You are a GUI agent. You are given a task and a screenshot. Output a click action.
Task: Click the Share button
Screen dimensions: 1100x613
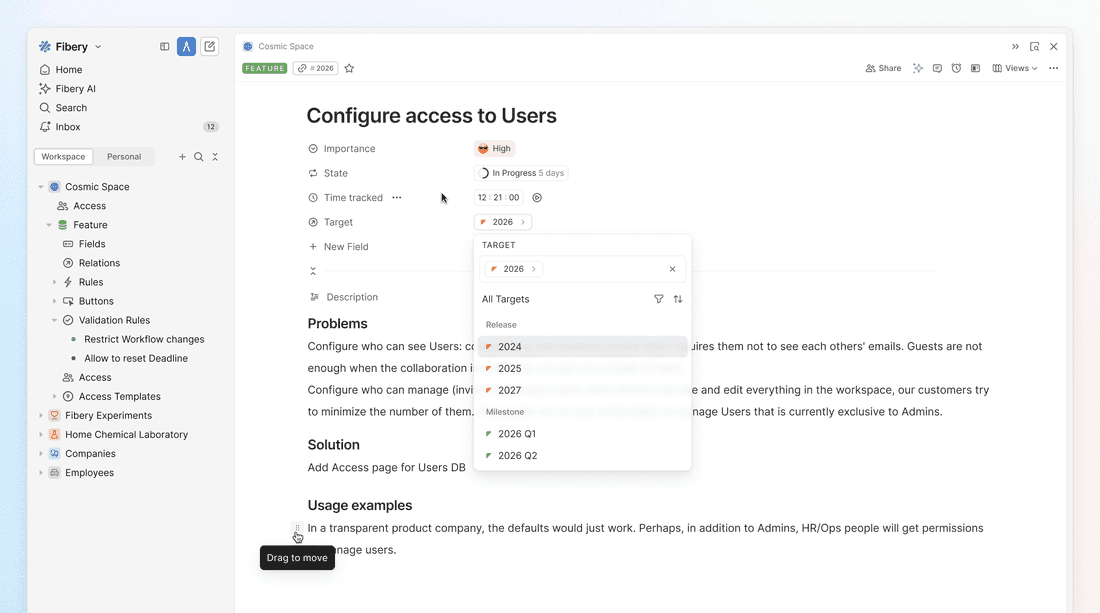[x=883, y=69]
